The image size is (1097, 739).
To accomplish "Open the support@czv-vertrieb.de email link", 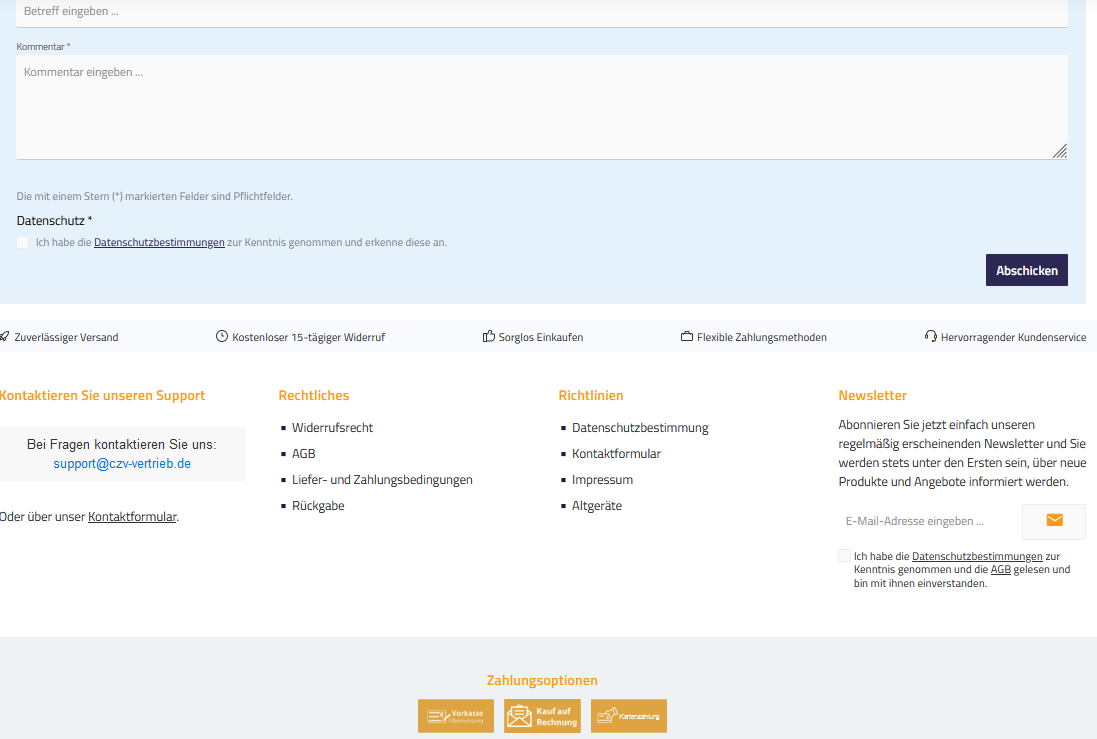I will coord(122,464).
